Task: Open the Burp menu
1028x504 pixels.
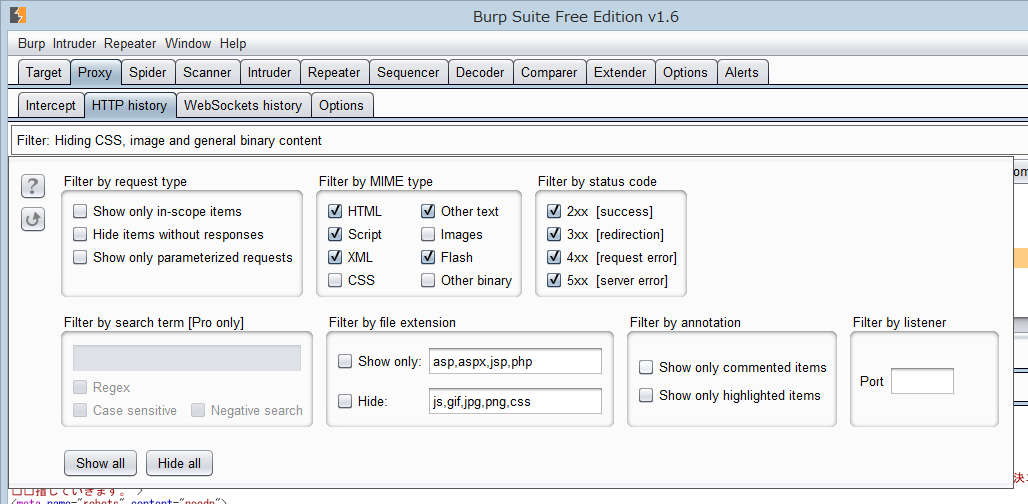Action: click(x=31, y=44)
